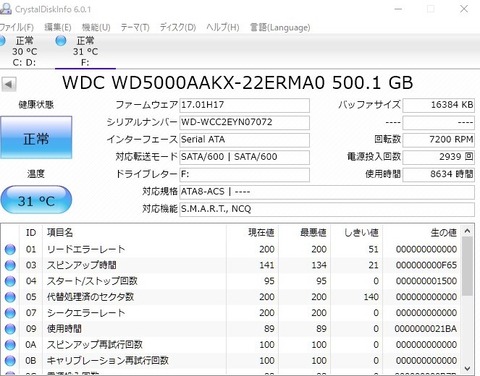Viewport: 480px width, 376px height.
Task: Click the transfer mode field SATA/600 | SATA/600
Action: point(244,157)
